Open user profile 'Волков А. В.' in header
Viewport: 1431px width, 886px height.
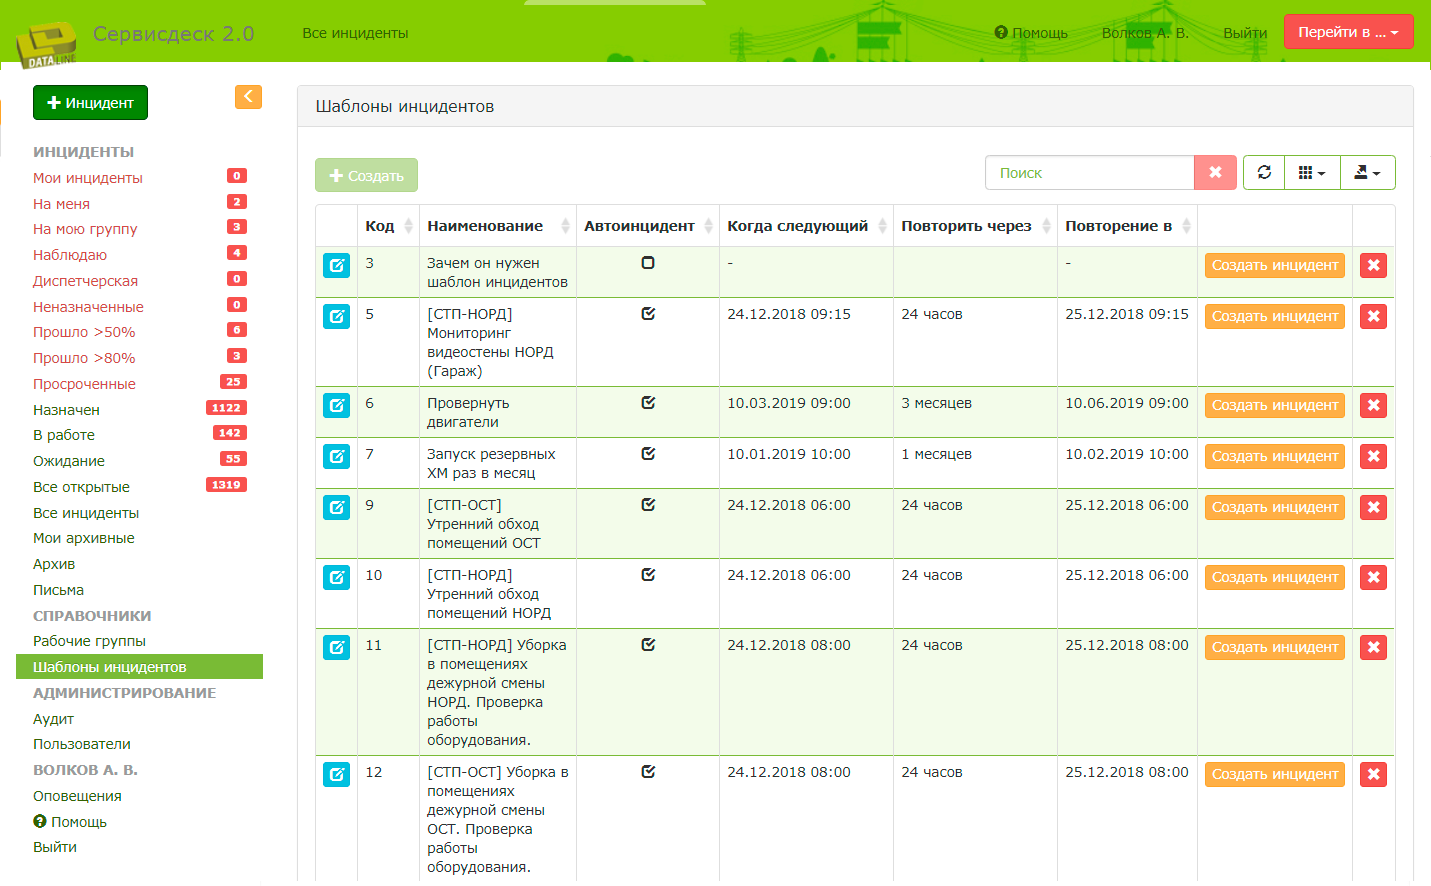point(1145,33)
